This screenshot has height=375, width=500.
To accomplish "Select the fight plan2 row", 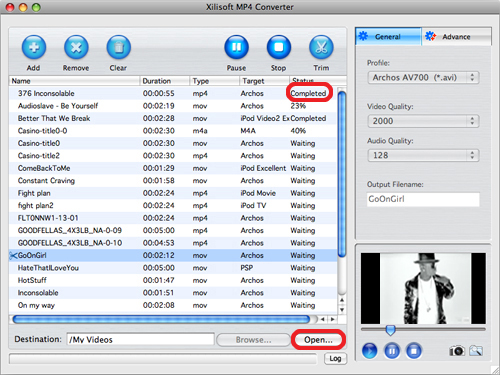I will pyautogui.click(x=173, y=206).
